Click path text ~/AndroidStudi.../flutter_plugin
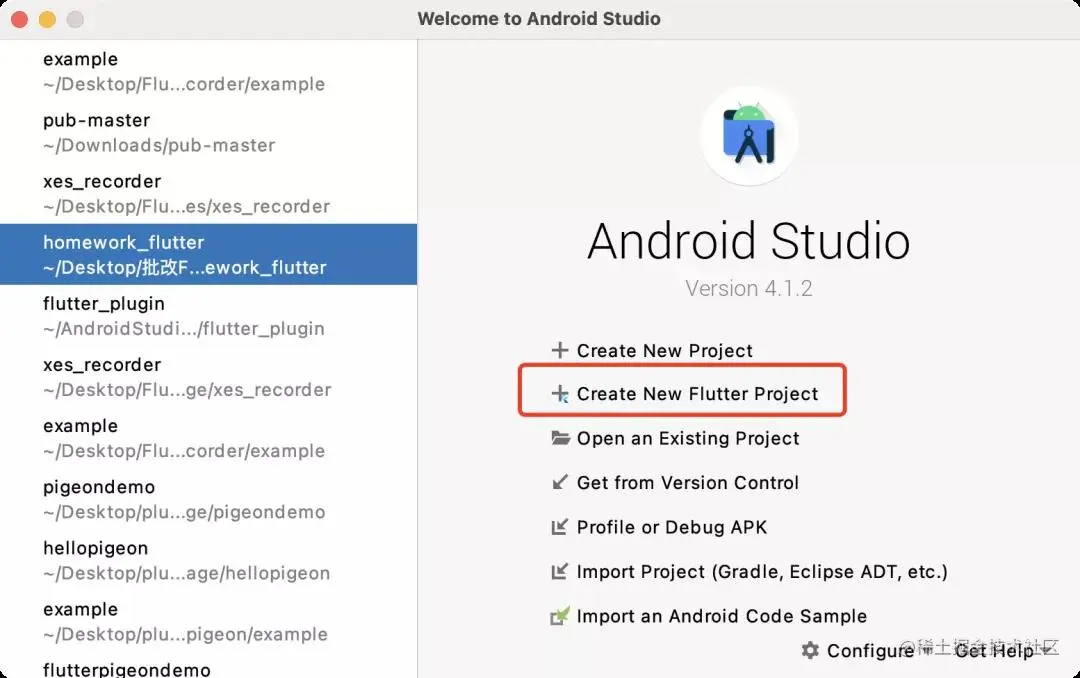This screenshot has width=1080, height=678. point(183,329)
